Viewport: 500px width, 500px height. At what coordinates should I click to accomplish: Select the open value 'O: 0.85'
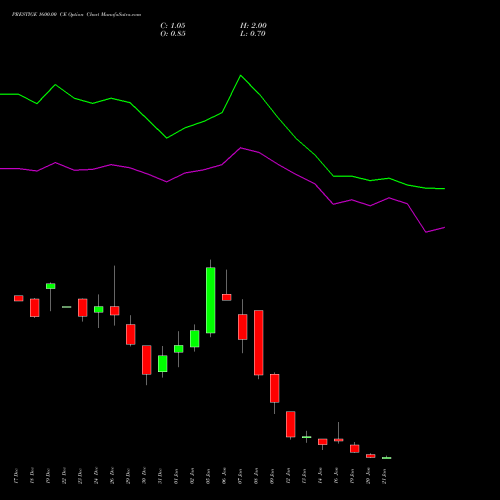tap(173, 33)
